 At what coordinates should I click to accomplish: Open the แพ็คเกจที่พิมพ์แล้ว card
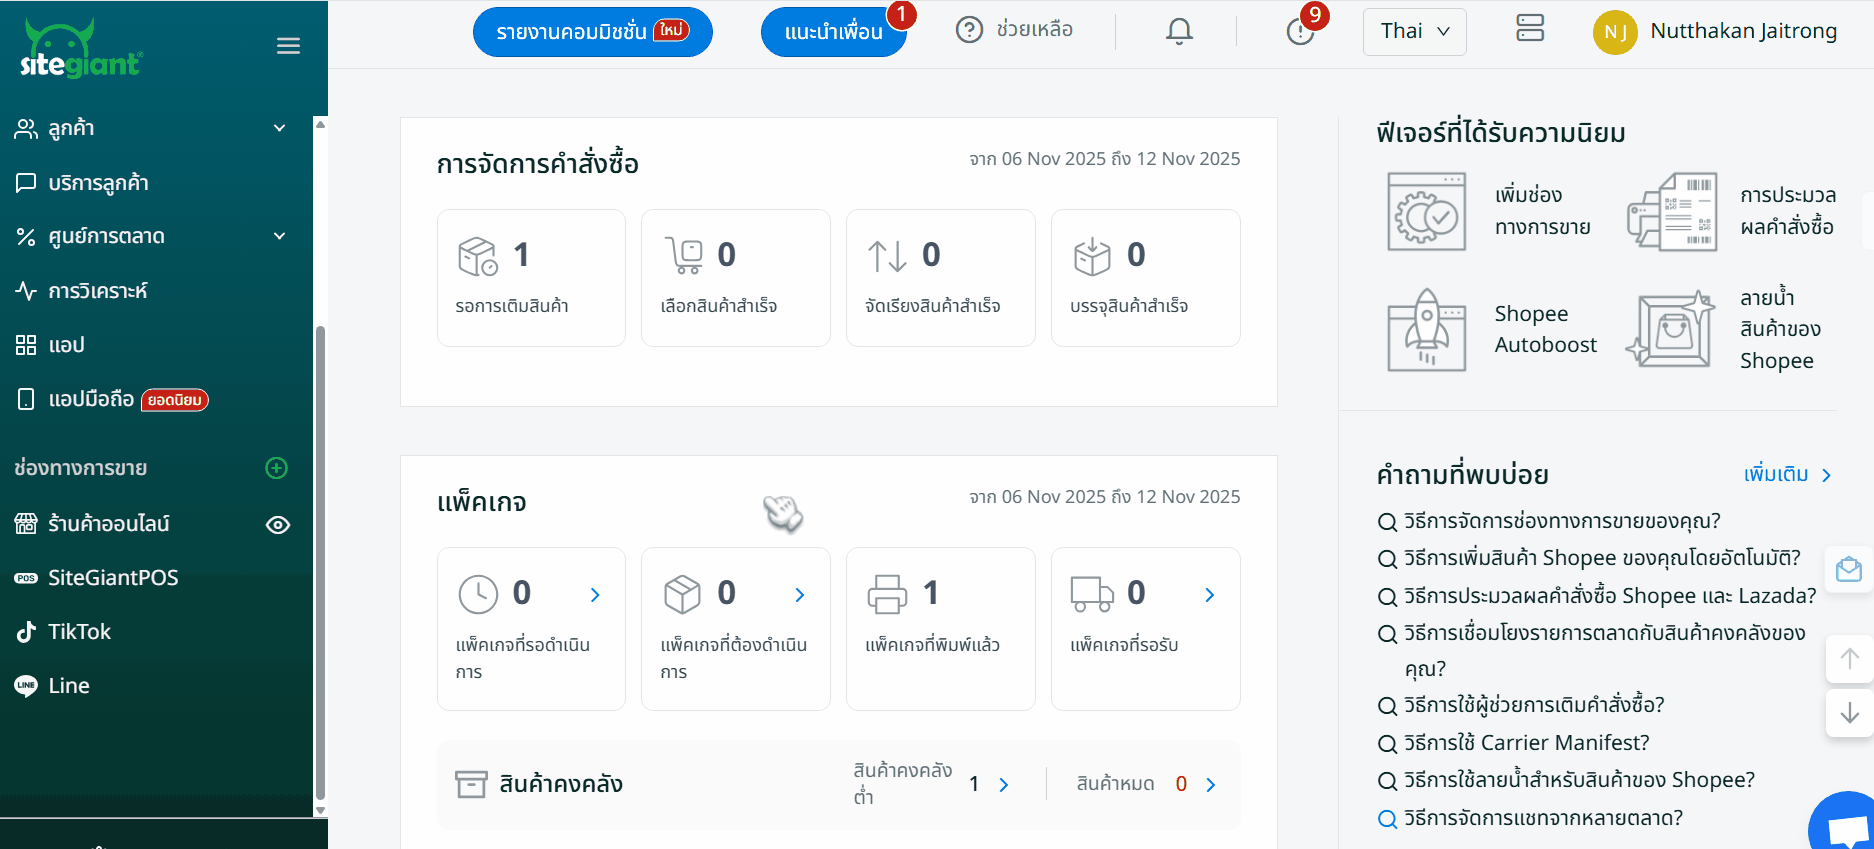(x=940, y=628)
